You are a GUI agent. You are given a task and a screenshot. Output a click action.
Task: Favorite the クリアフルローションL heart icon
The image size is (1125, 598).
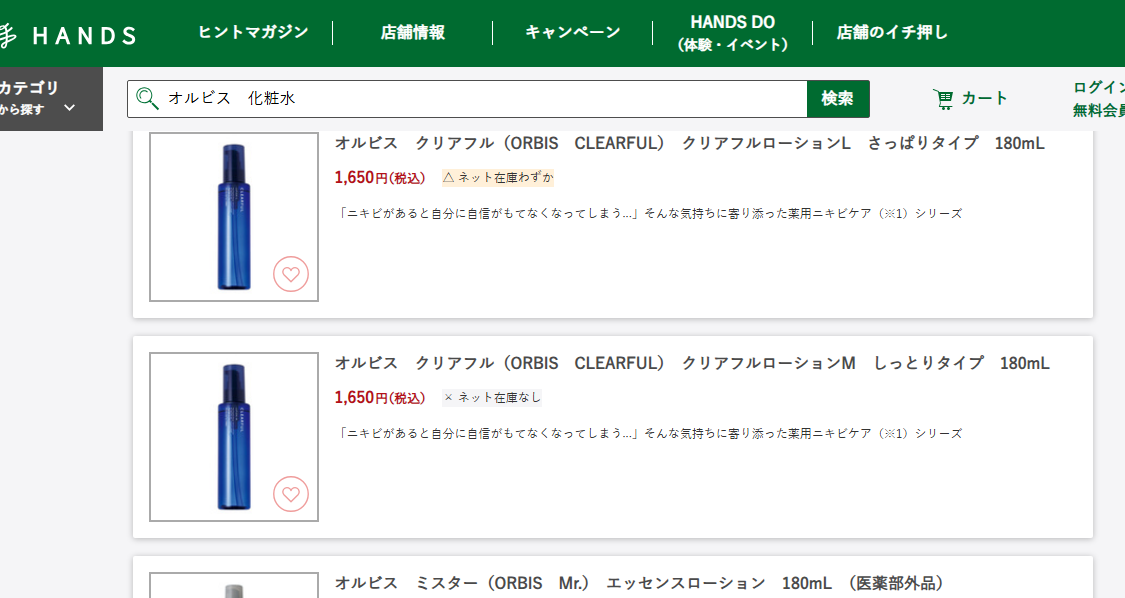pyautogui.click(x=291, y=274)
